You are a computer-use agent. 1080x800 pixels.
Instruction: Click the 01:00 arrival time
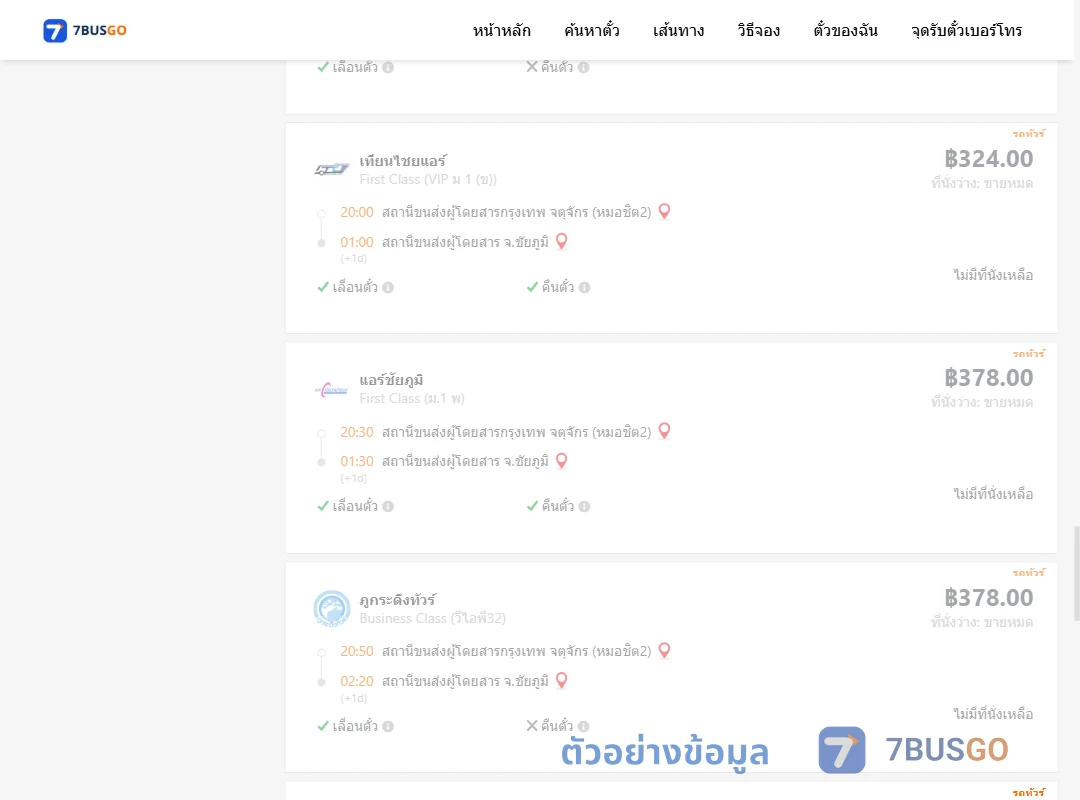click(x=357, y=242)
